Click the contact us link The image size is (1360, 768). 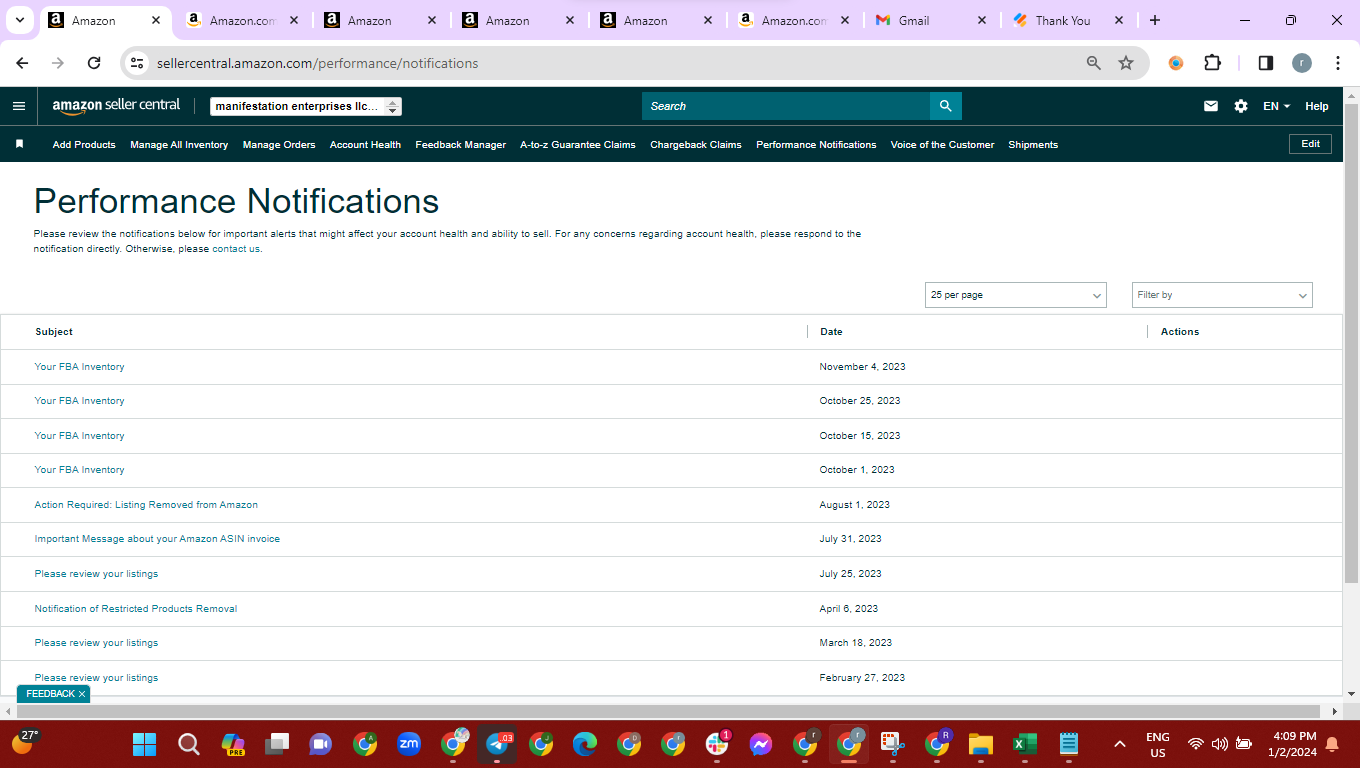pyautogui.click(x=236, y=249)
